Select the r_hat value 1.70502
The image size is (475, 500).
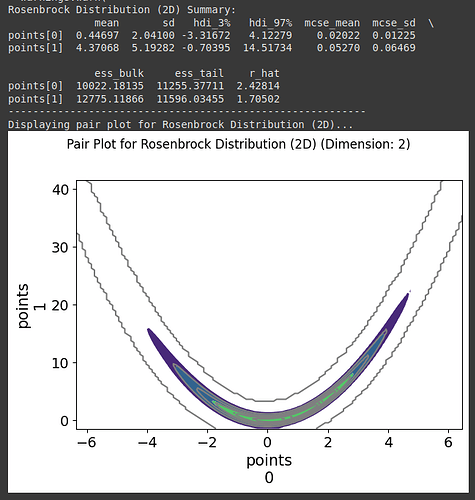click(x=258, y=99)
